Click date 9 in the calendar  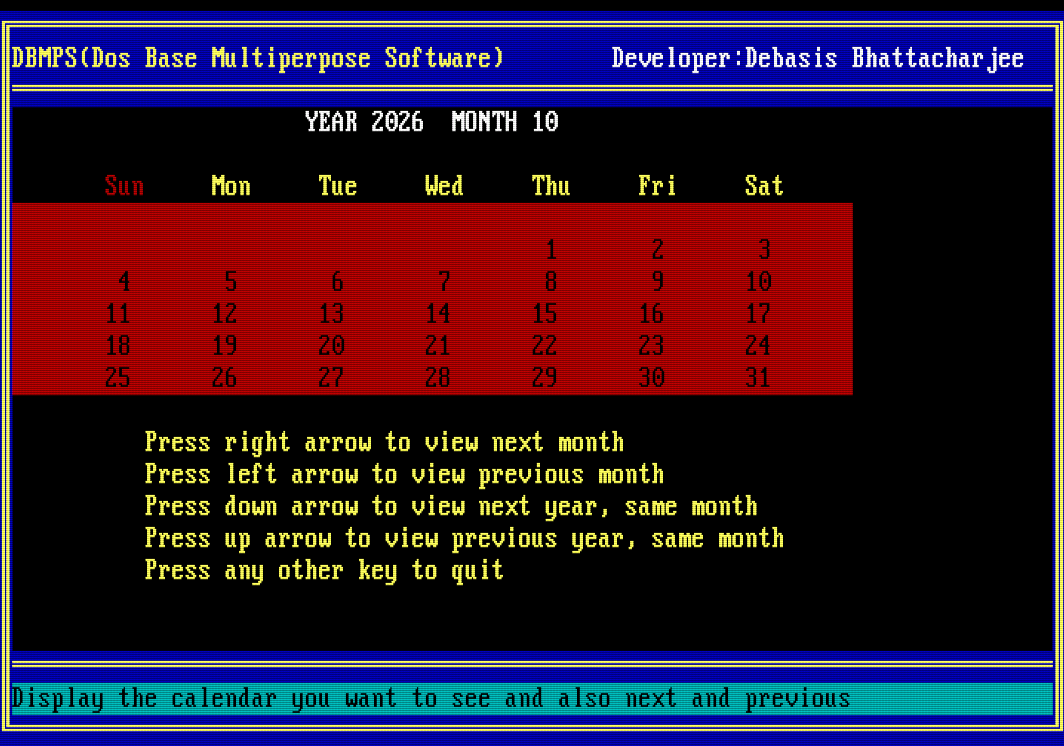pyautogui.click(x=658, y=282)
